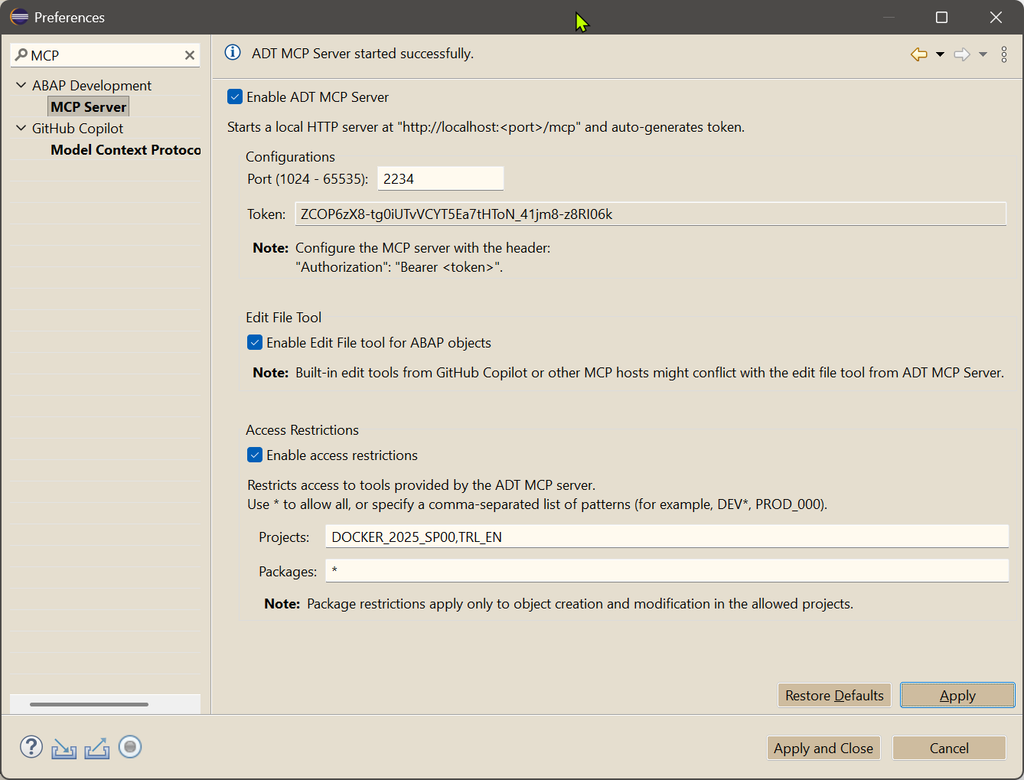Image resolution: width=1024 pixels, height=780 pixels.
Task: Click the Packages patterns field
Action: [x=667, y=571]
